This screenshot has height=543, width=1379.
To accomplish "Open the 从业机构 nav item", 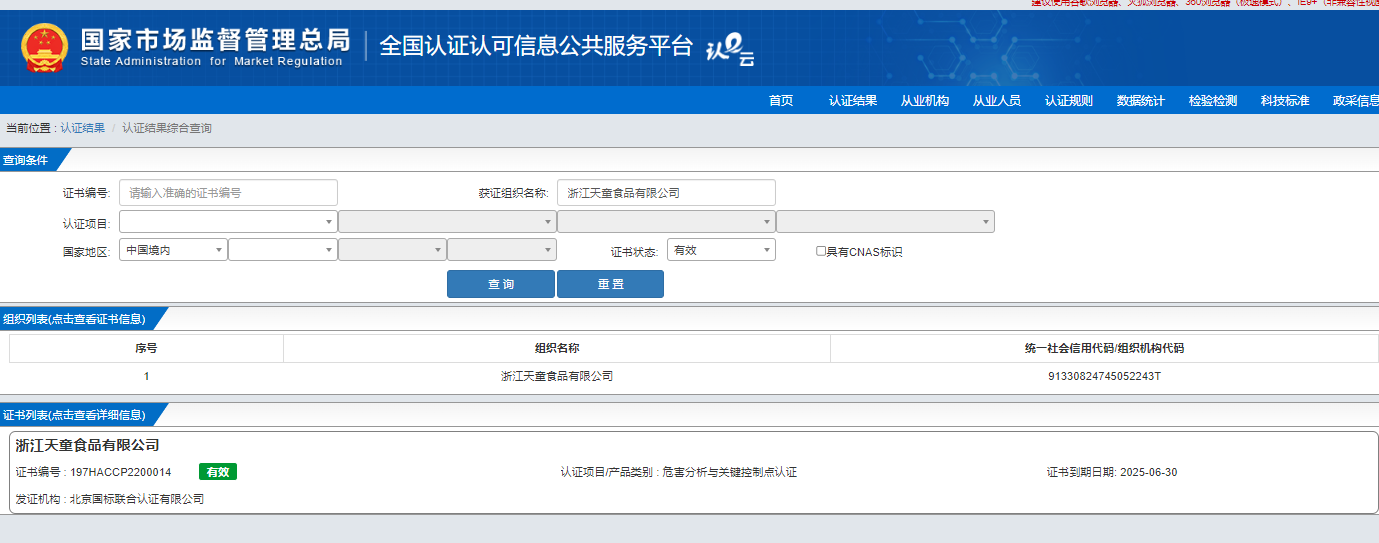I will [925, 101].
